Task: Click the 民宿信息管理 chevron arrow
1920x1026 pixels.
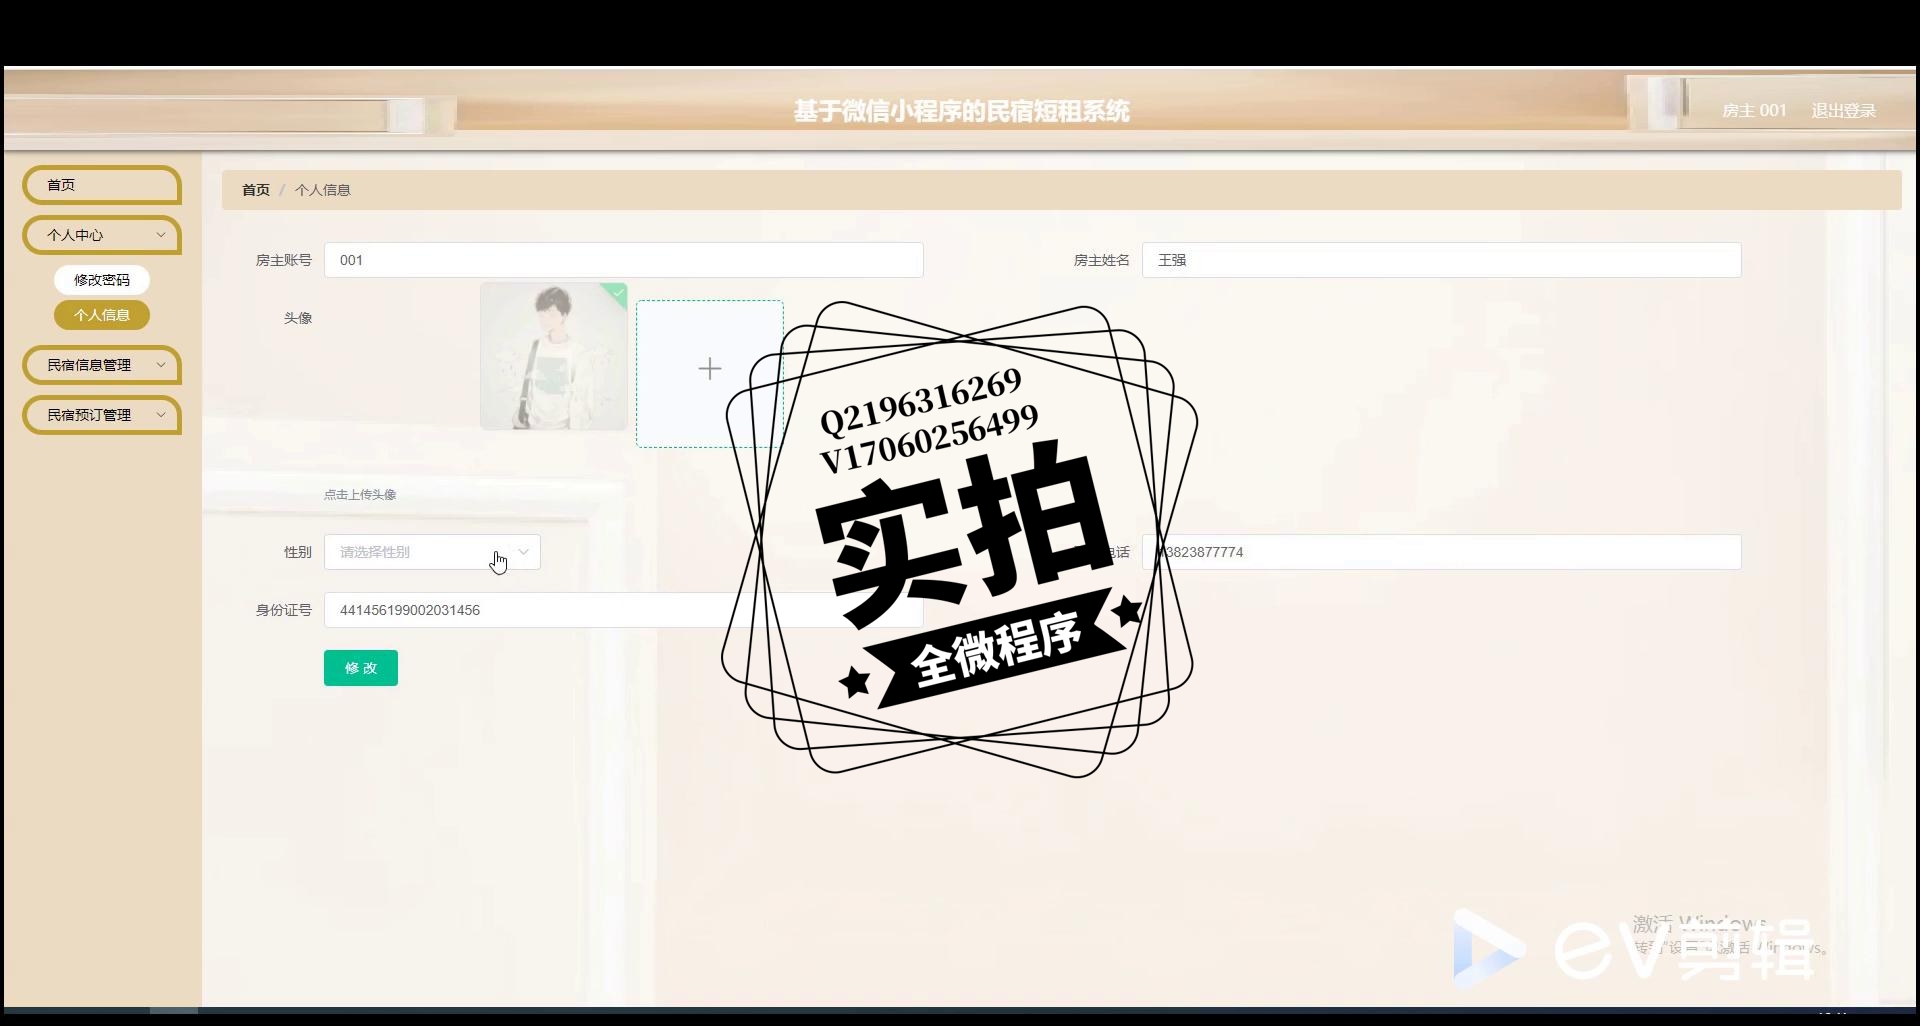Action: coord(161,365)
